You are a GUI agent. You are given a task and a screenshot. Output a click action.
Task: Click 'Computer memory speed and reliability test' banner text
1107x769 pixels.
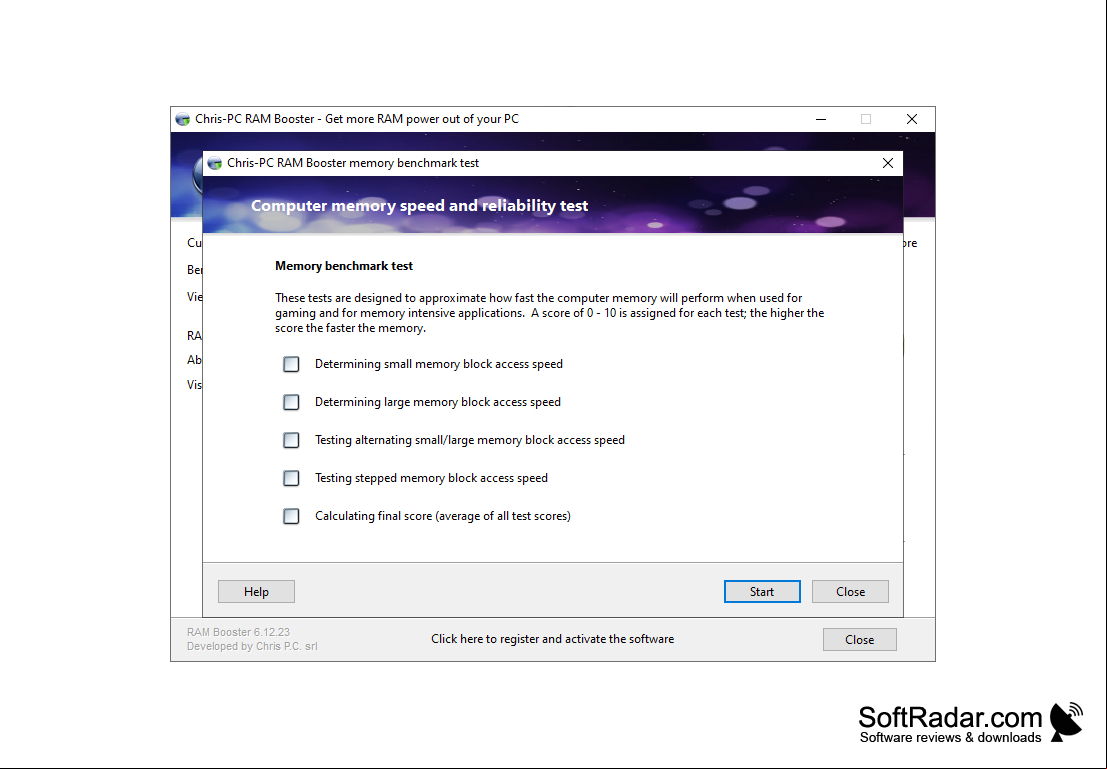coord(419,205)
